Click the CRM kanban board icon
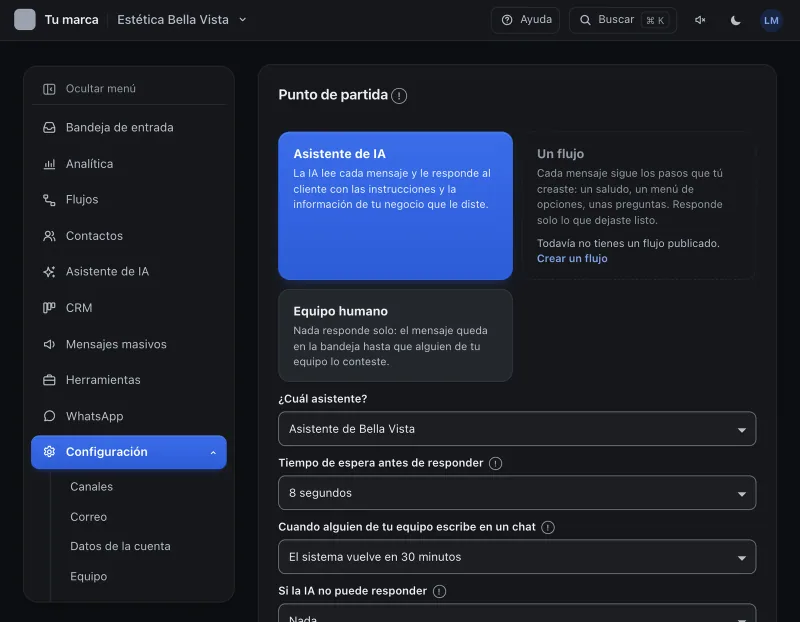Viewport: 800px width, 622px height. coord(49,308)
